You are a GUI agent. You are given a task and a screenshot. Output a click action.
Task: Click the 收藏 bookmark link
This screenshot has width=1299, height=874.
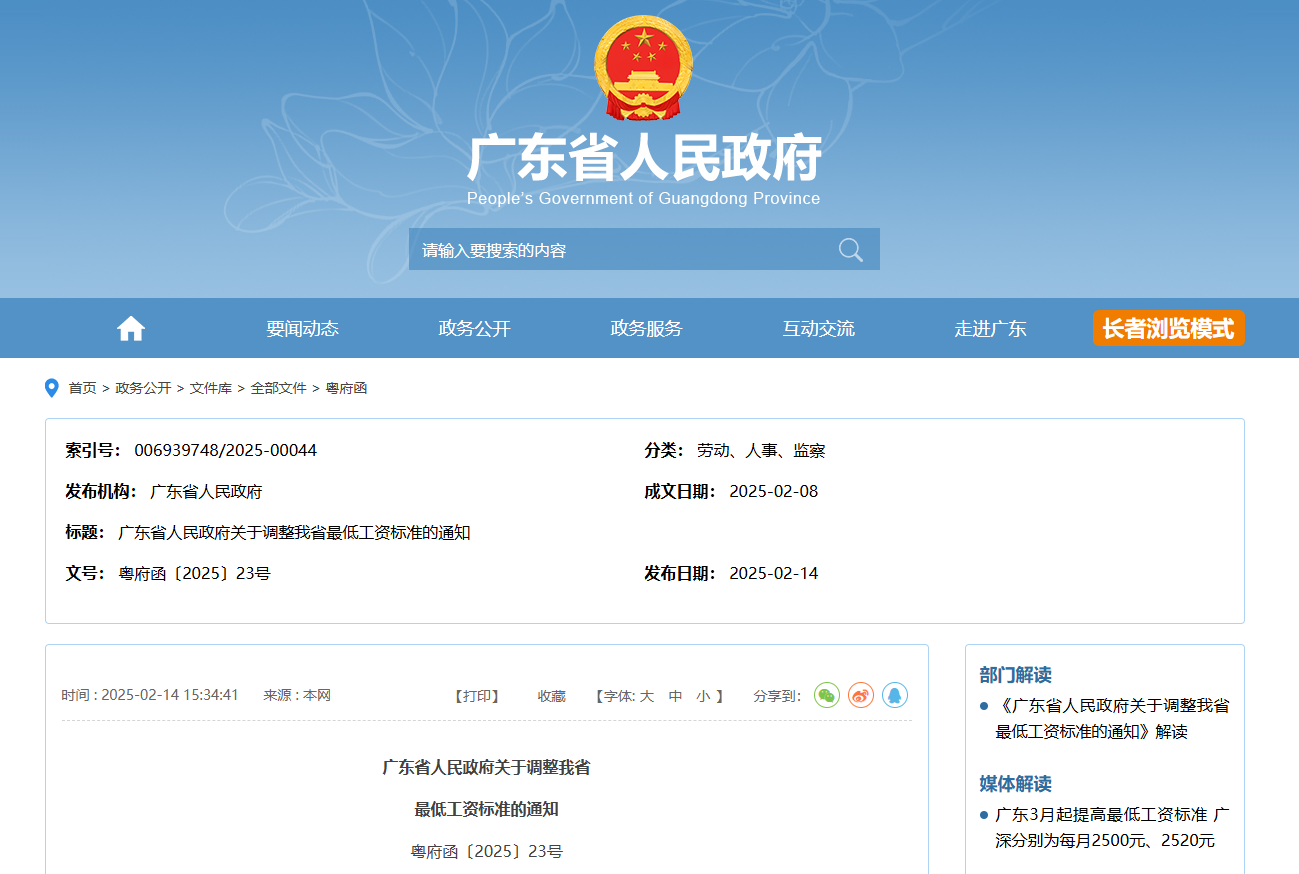(551, 696)
